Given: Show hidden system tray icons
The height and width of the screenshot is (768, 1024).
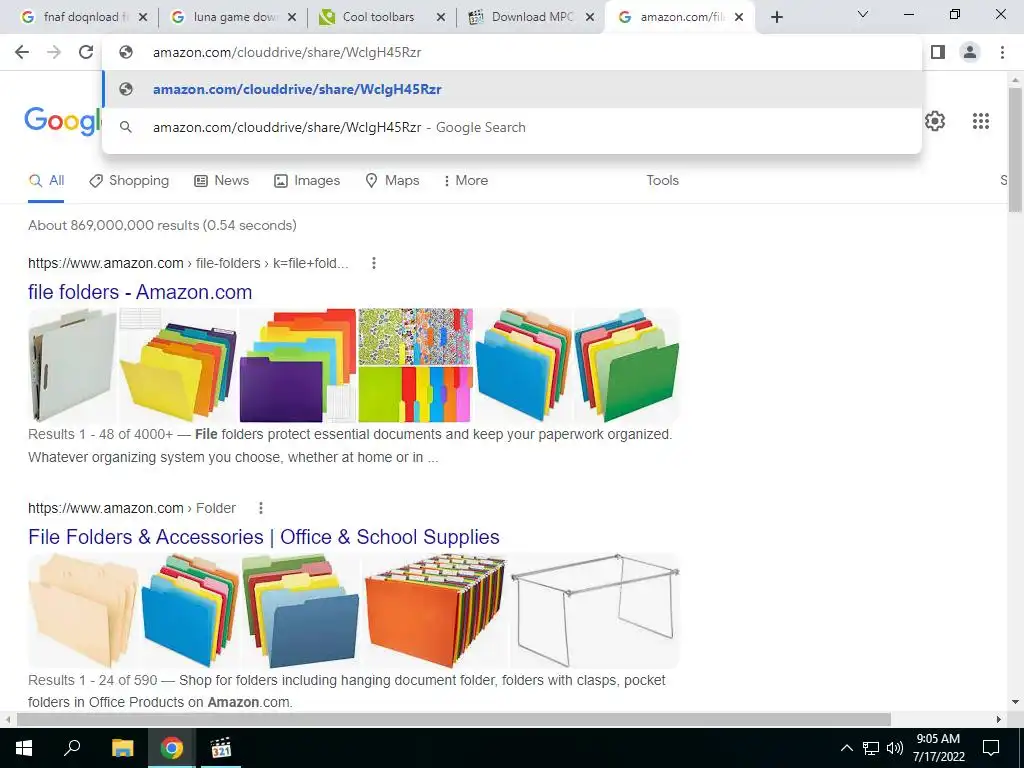Looking at the screenshot, I should pyautogui.click(x=846, y=748).
